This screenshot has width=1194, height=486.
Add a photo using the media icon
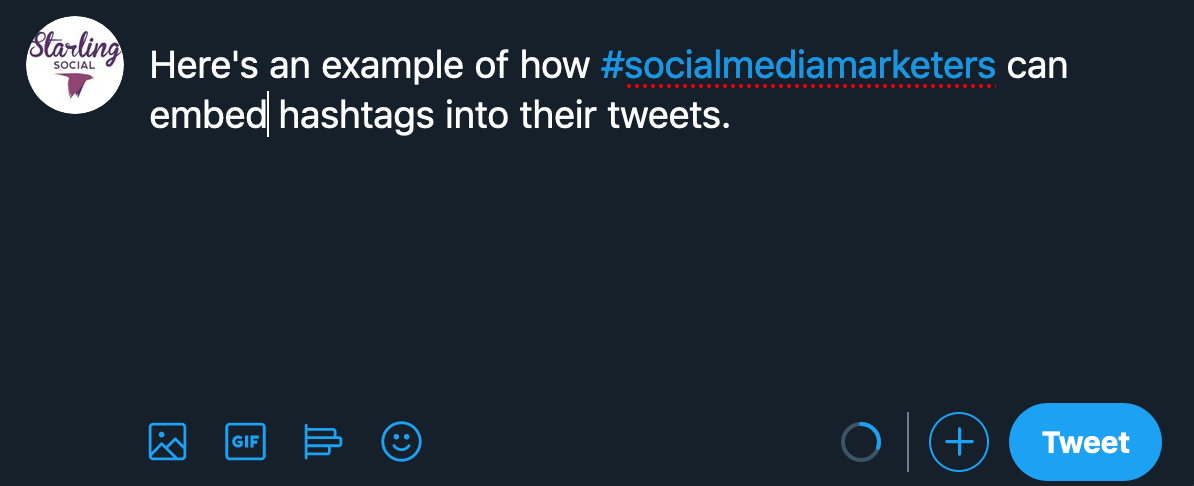point(167,441)
